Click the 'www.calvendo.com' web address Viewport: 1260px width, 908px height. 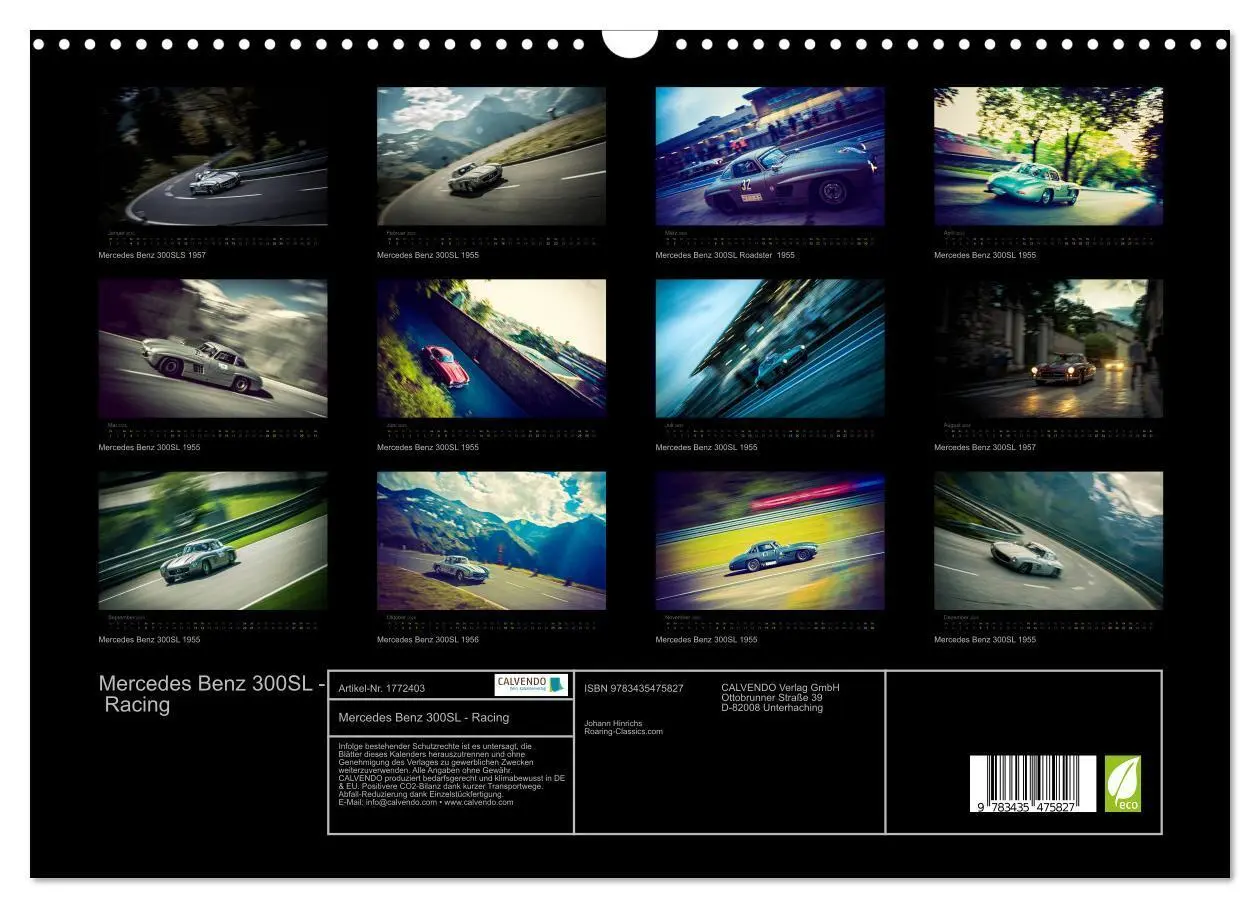[x=479, y=802]
